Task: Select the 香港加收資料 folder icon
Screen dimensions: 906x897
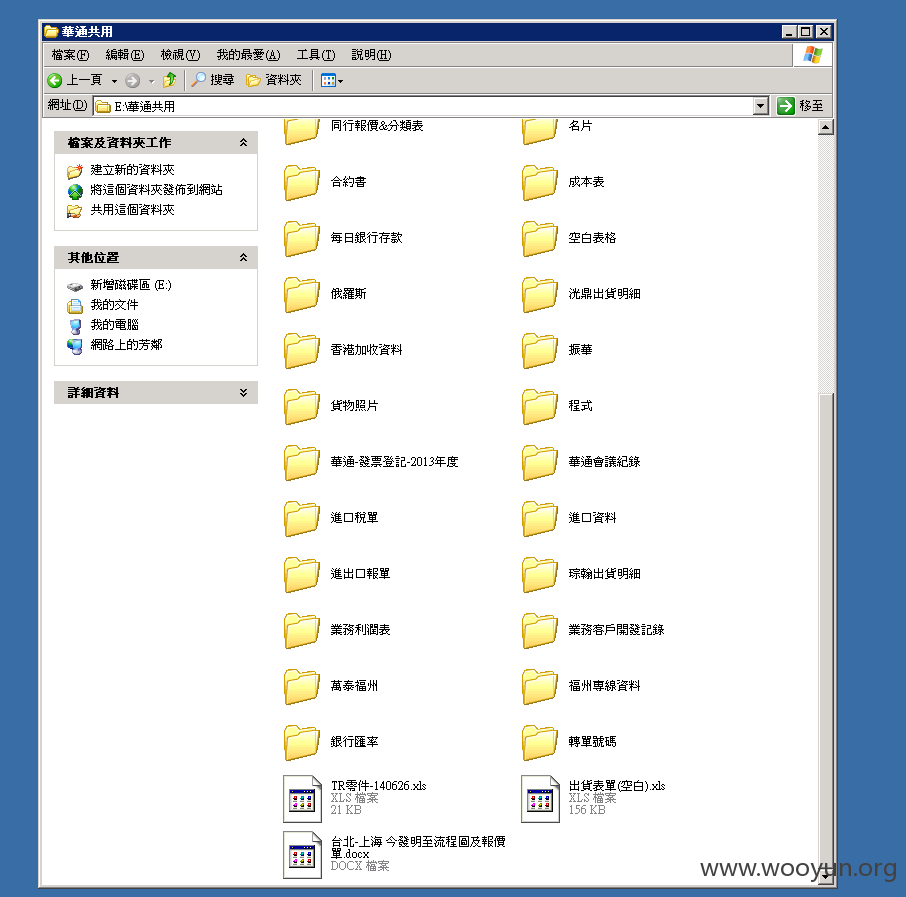Action: point(302,350)
